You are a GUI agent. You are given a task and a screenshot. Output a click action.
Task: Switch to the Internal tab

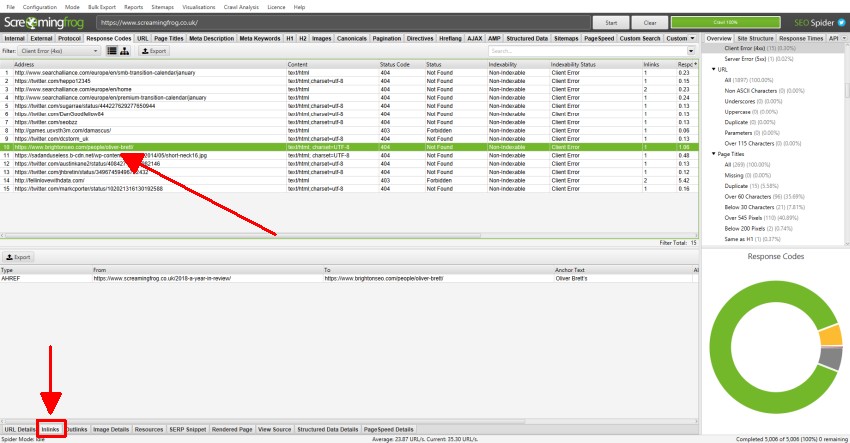click(14, 38)
